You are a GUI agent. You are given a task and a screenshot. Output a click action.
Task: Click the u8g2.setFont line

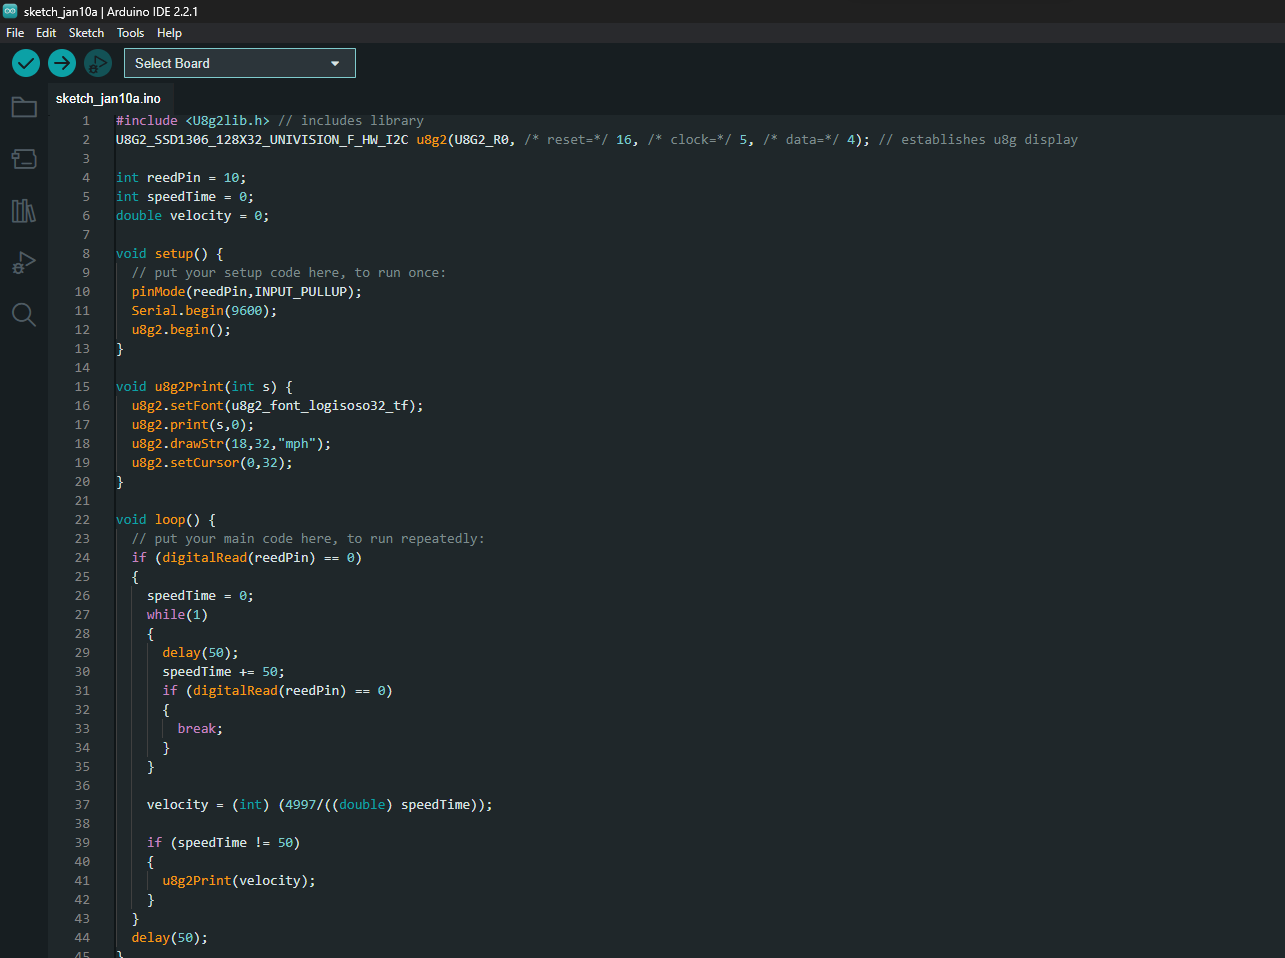pyautogui.click(x=277, y=405)
